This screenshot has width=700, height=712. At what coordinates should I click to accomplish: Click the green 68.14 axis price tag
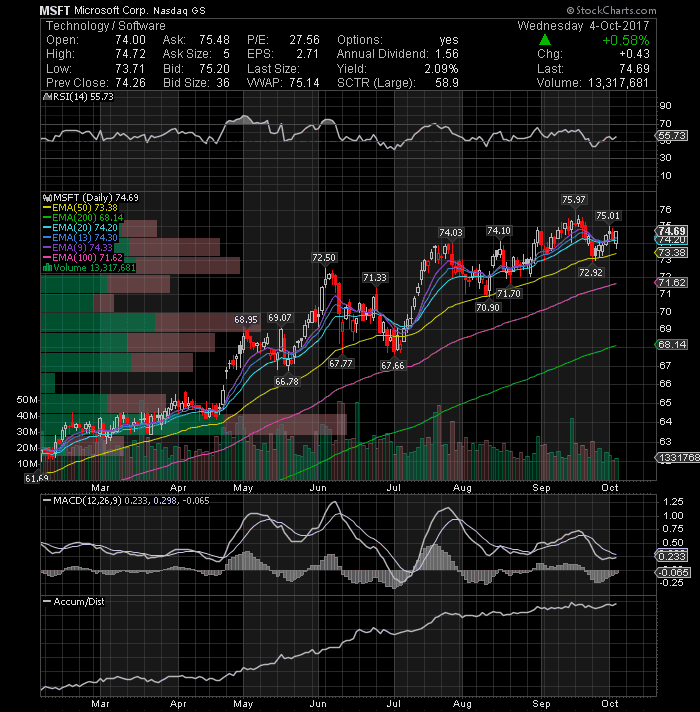[672, 344]
